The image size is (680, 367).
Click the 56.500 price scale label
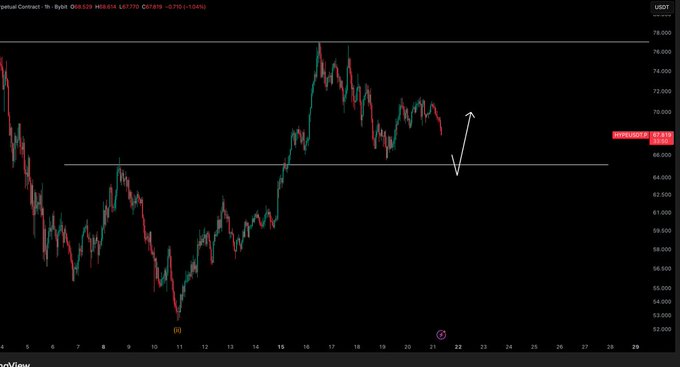pos(662,269)
